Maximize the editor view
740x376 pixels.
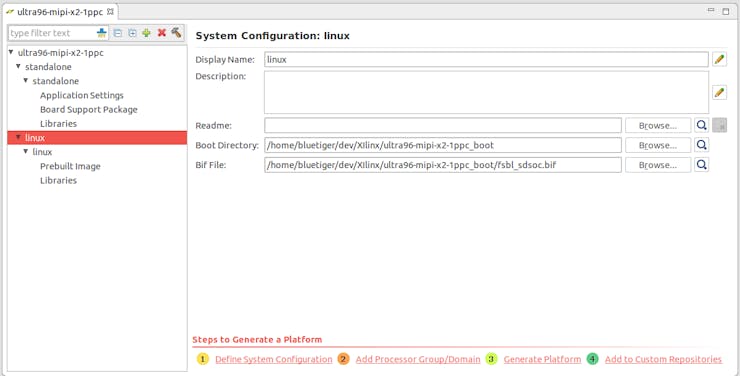(726, 11)
